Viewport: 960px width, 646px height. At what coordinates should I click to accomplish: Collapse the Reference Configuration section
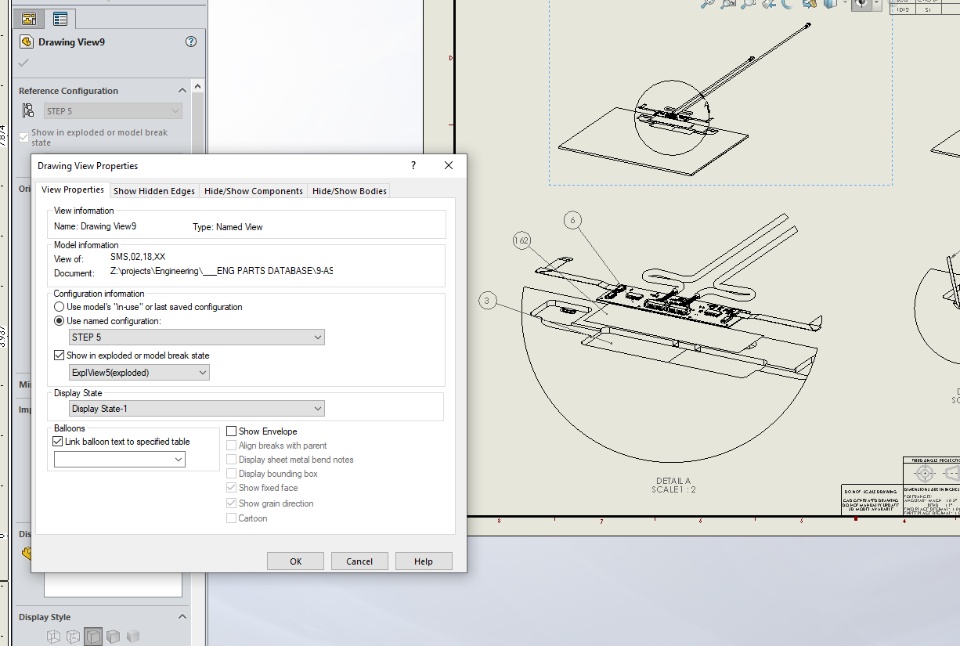click(x=182, y=91)
